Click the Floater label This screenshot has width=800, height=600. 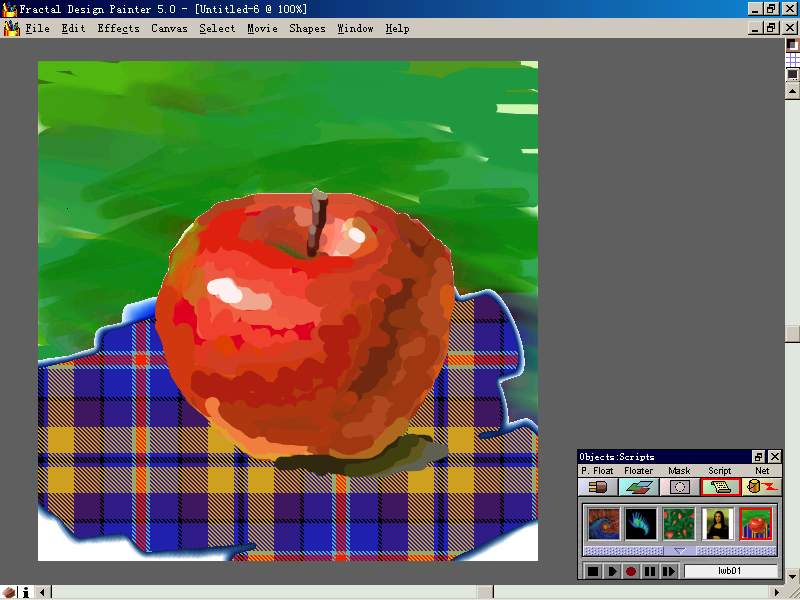pos(638,470)
